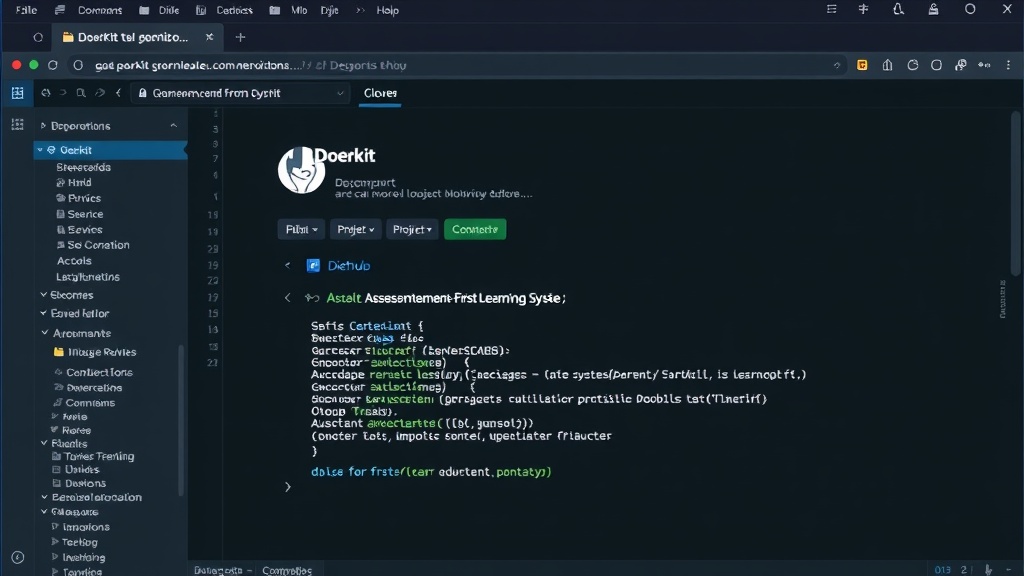Screen dimensions: 1024x576
Task: Select Dowercetions in sidebar
Action: pos(88,387)
